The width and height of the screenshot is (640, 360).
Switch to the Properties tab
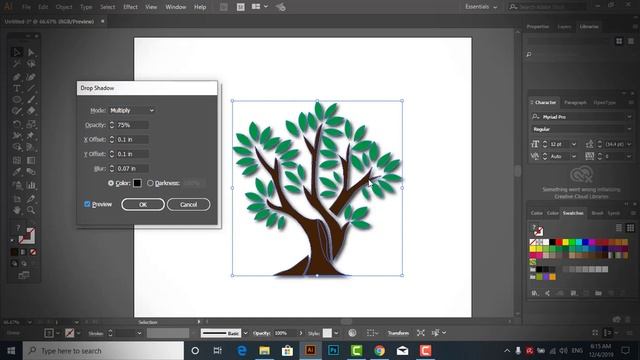(x=538, y=27)
